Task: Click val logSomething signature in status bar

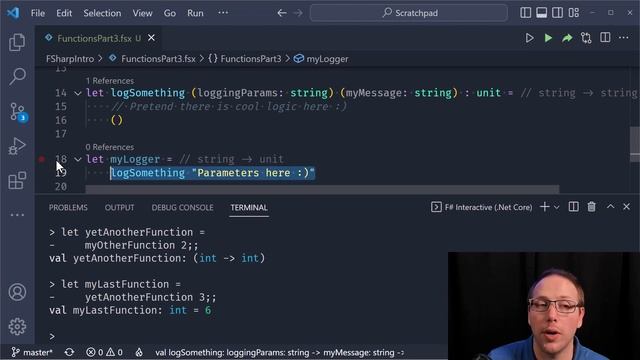Action: [280, 352]
